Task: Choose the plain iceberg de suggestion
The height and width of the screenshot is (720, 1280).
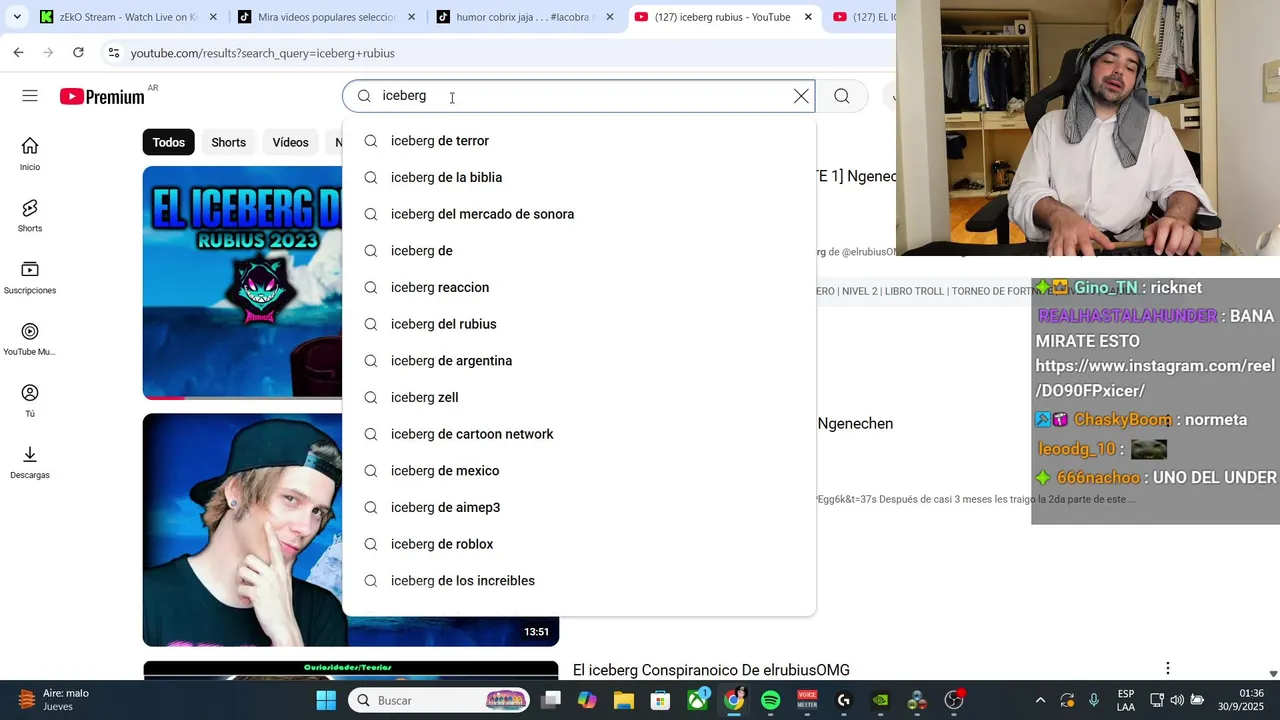Action: (x=579, y=251)
